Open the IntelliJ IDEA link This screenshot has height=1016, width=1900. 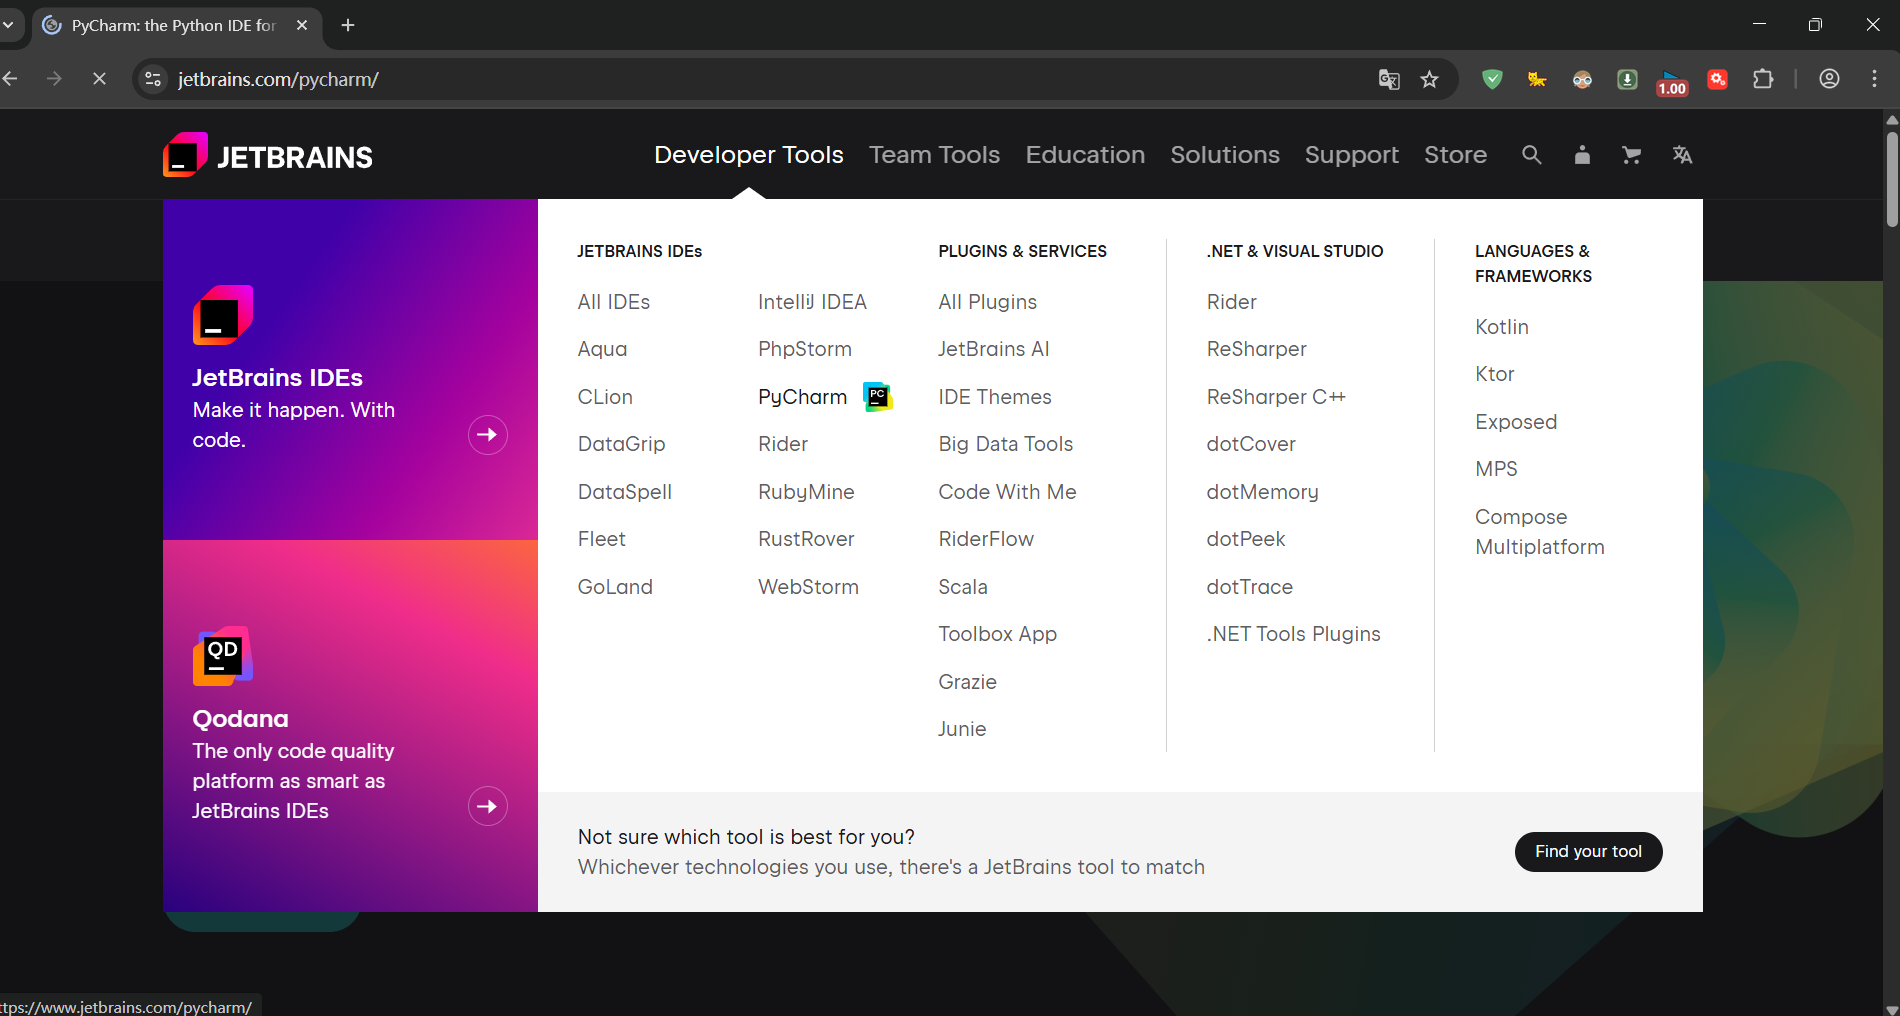812,302
